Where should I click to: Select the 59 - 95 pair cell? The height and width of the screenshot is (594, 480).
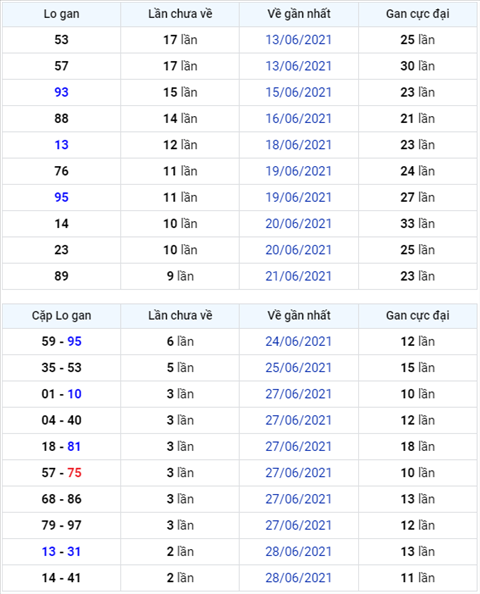(61, 341)
